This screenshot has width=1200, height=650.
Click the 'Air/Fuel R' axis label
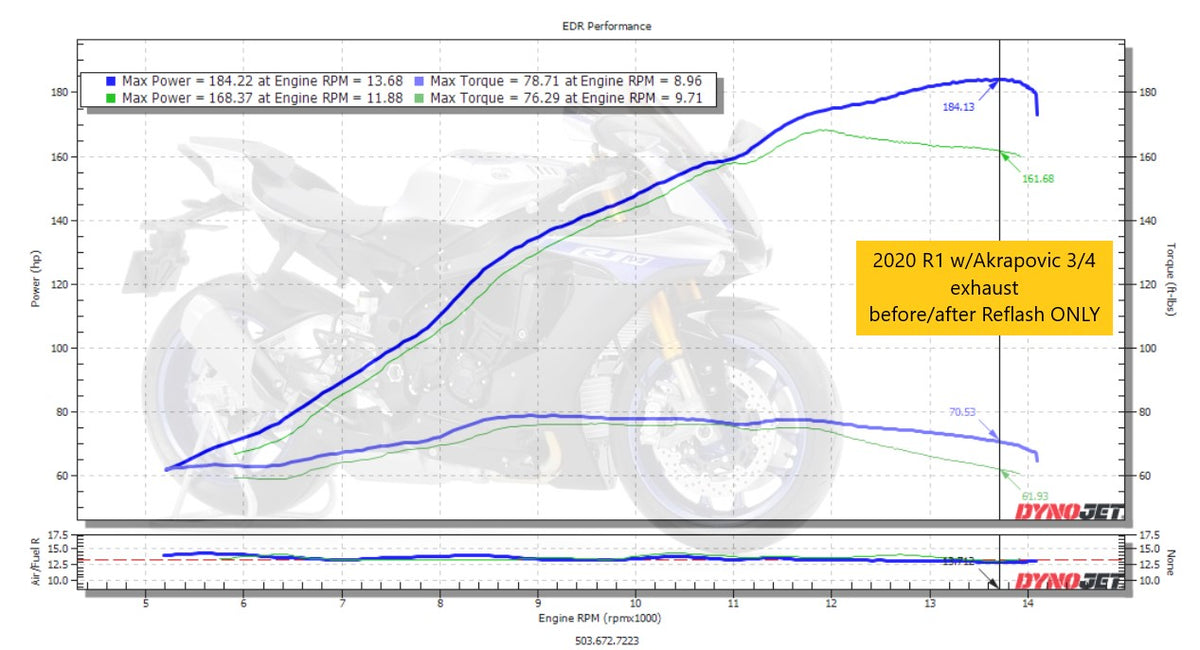[x=37, y=560]
